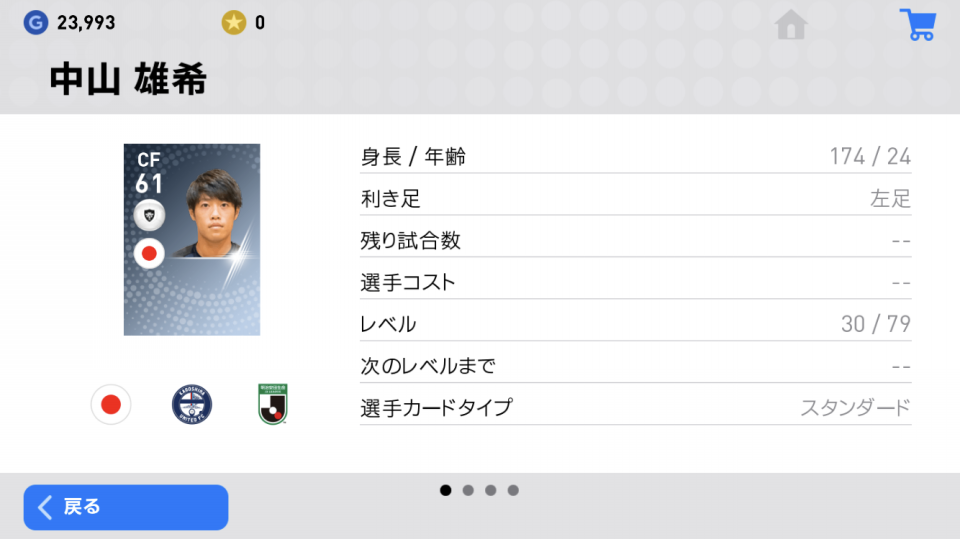Tap the 中山 雄希 player card thumbnail
Viewport: 960px width, 539px height.
click(192, 239)
